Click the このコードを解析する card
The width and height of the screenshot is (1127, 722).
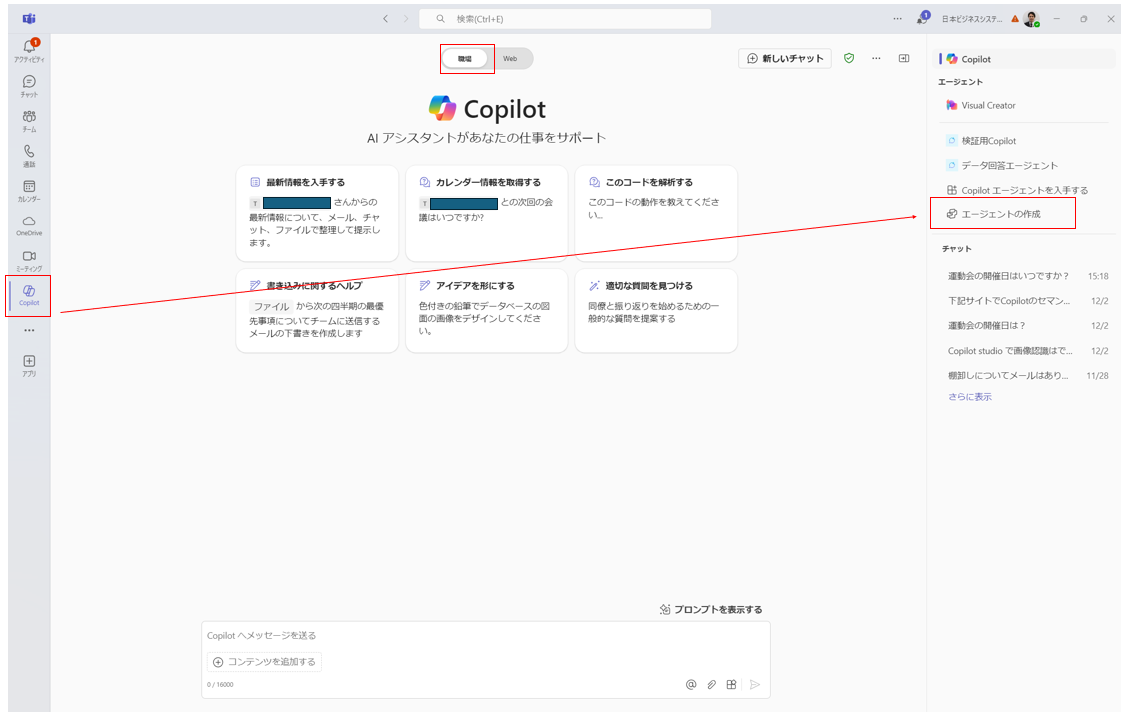(656, 213)
